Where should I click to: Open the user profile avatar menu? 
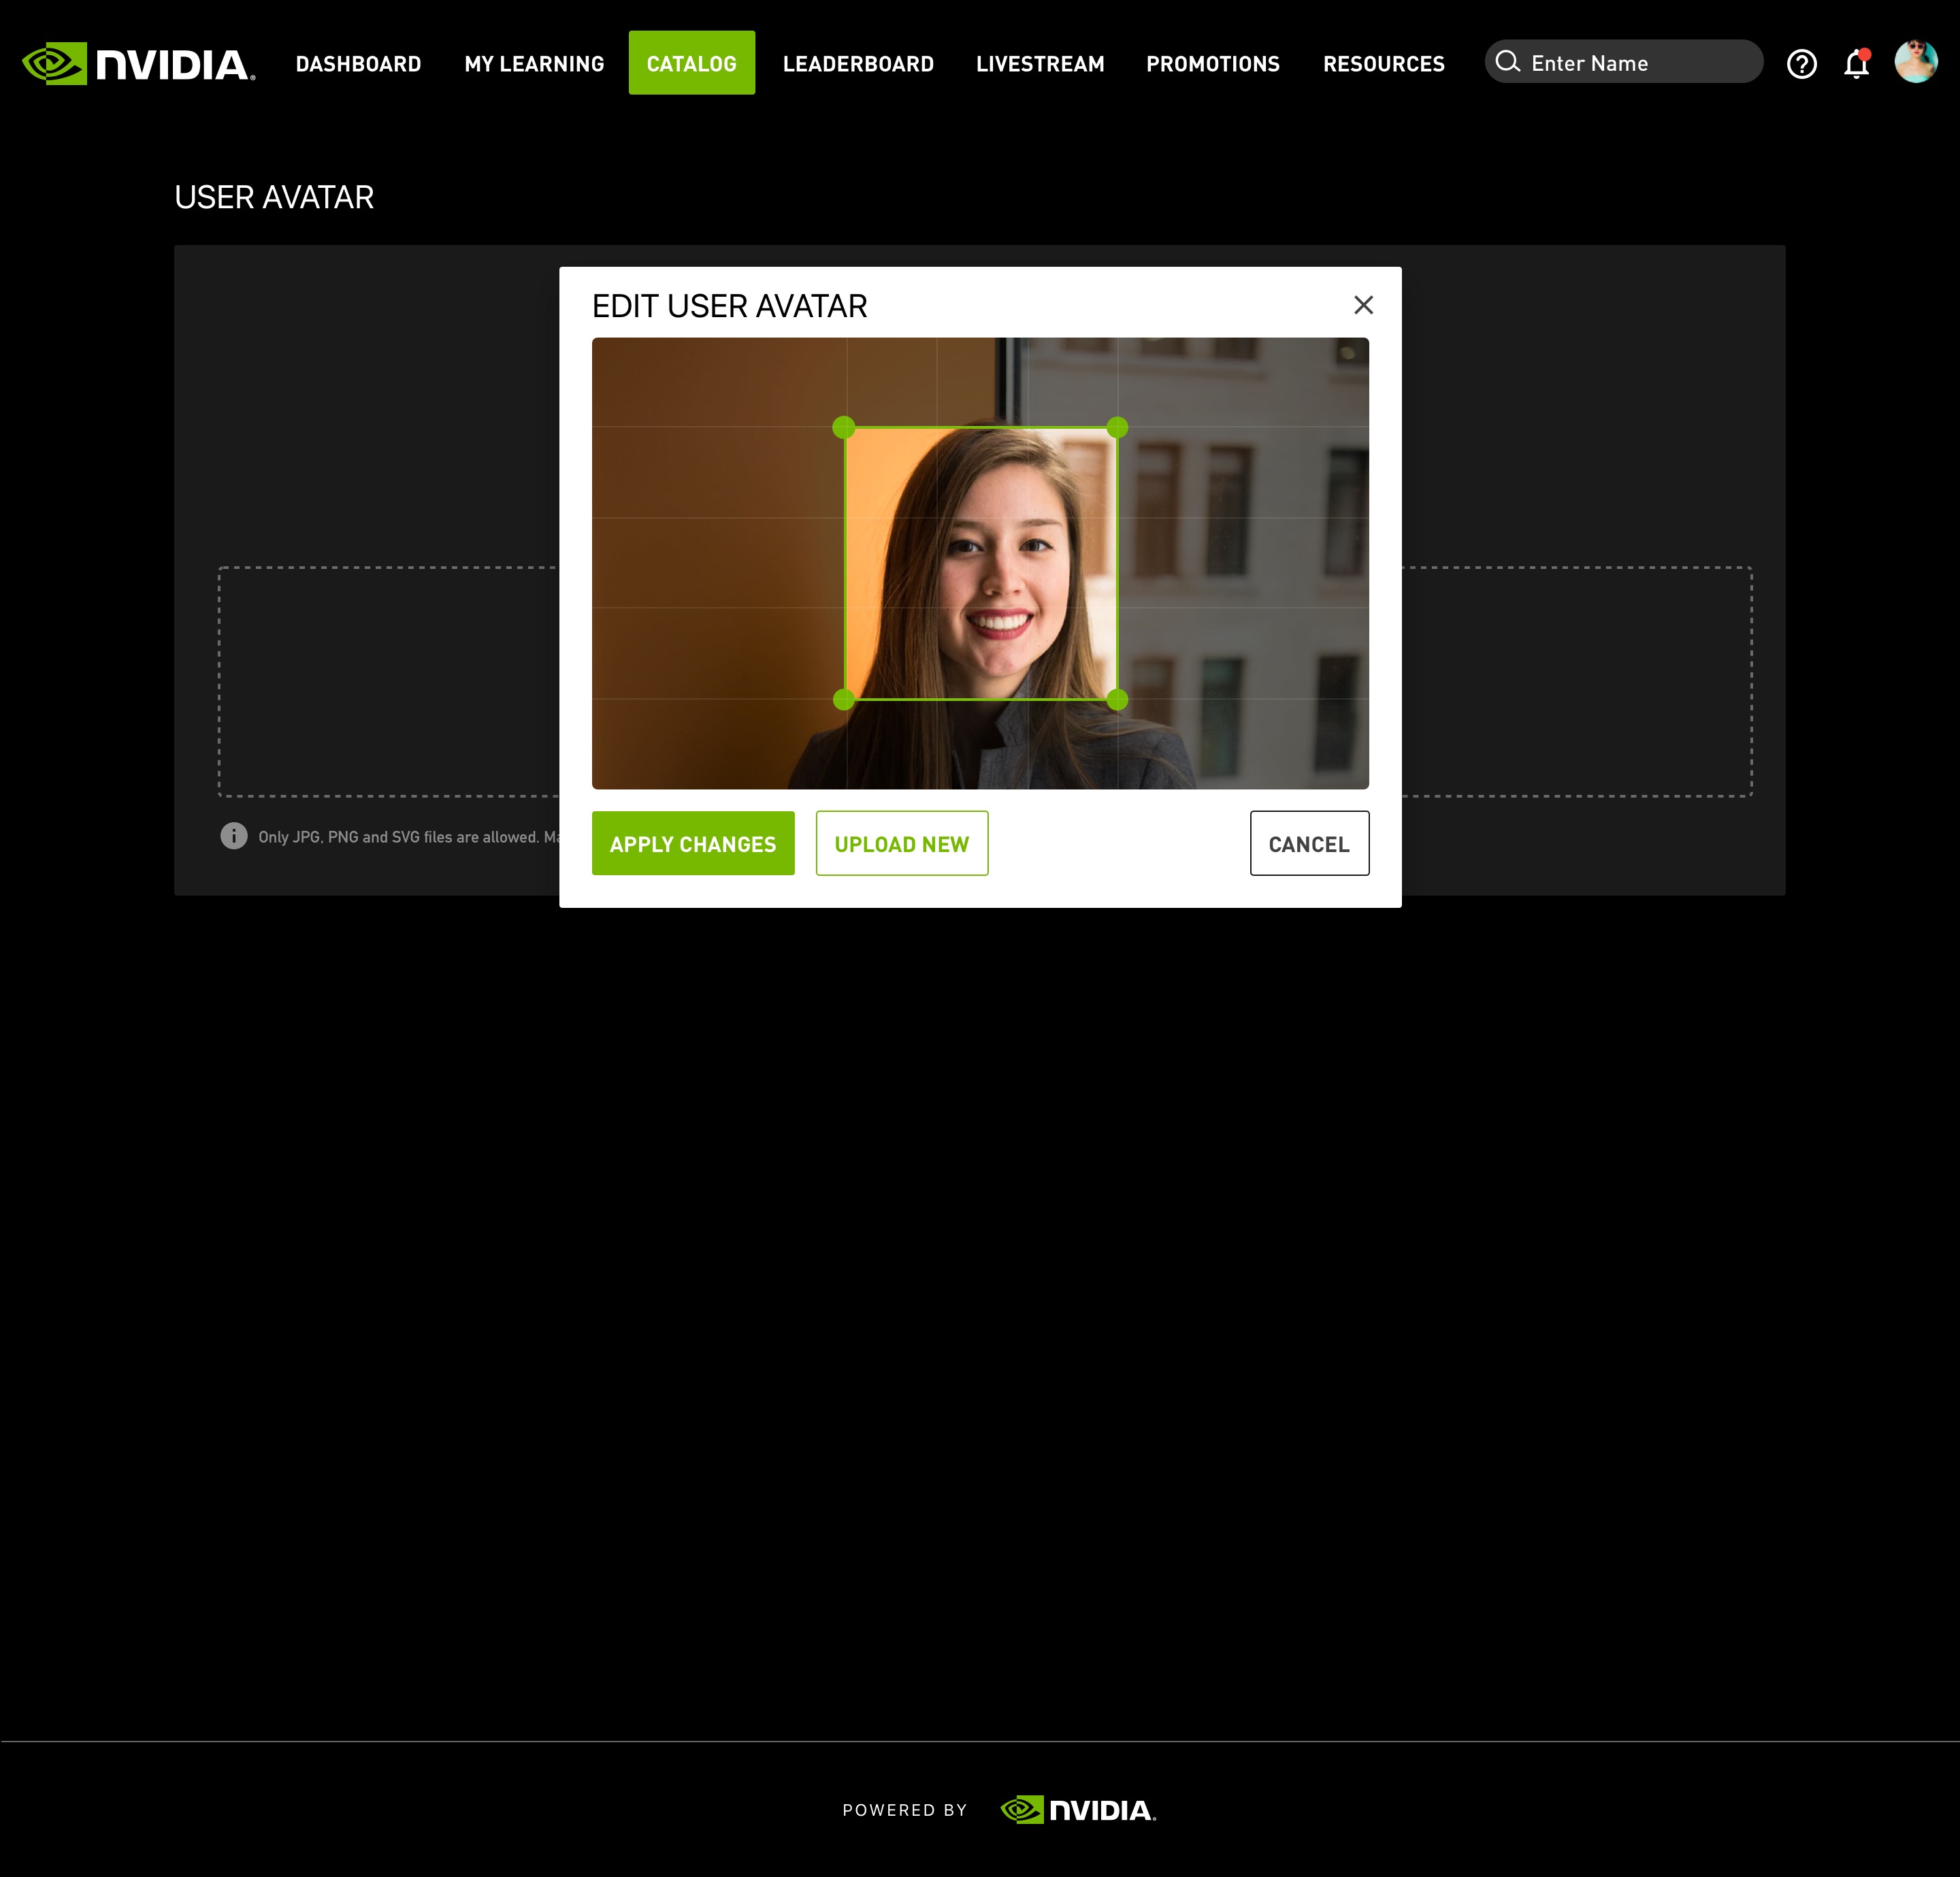click(x=1916, y=61)
